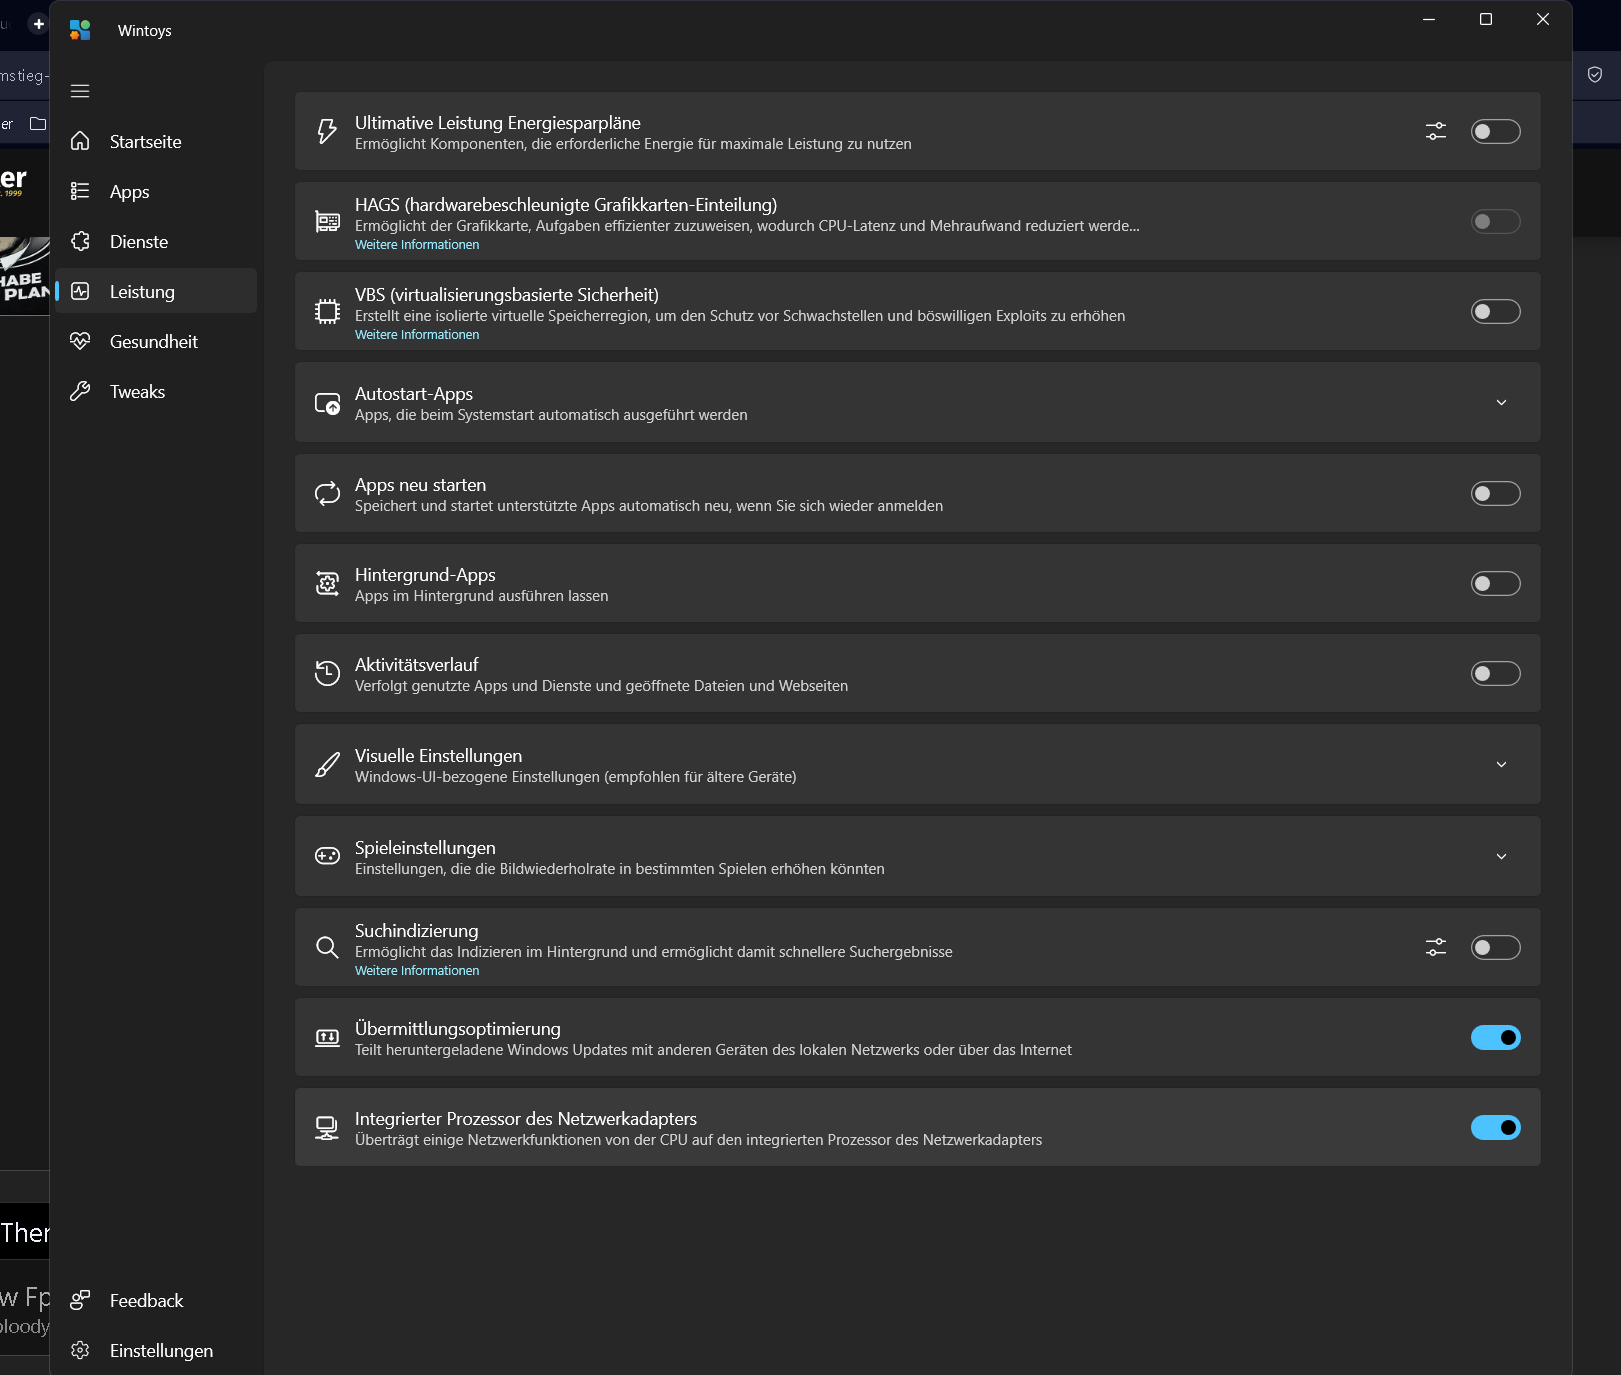
Task: Click the Suchindizierung magnifier icon
Action: pos(327,947)
